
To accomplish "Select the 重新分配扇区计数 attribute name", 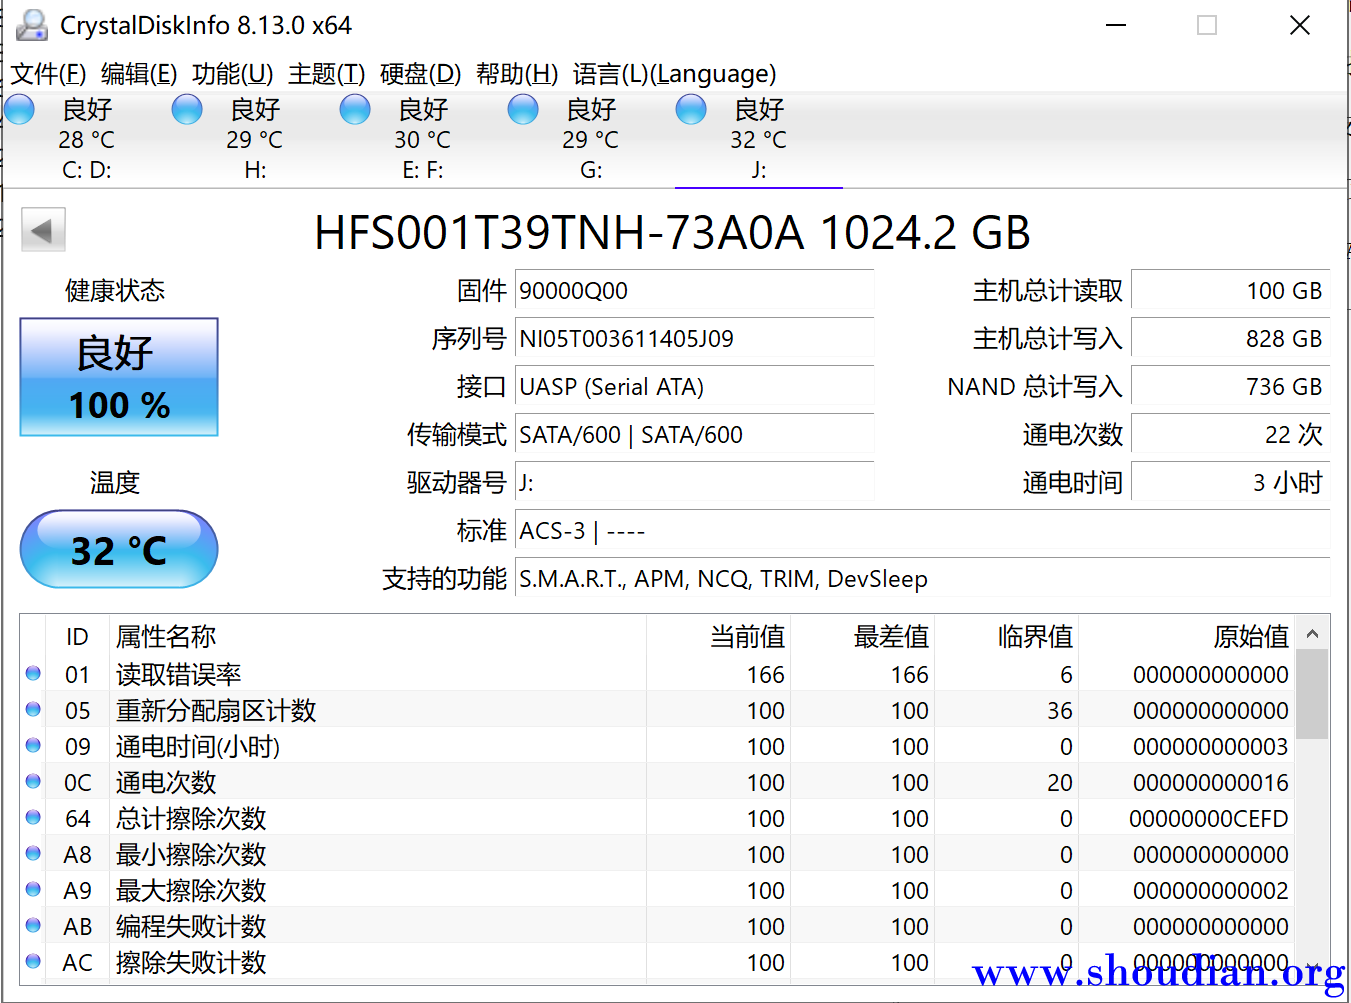I will coord(216,710).
